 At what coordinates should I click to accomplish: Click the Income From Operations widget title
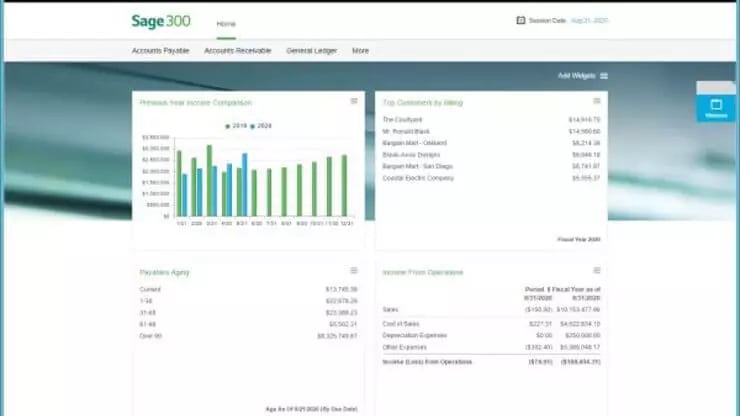click(x=422, y=272)
